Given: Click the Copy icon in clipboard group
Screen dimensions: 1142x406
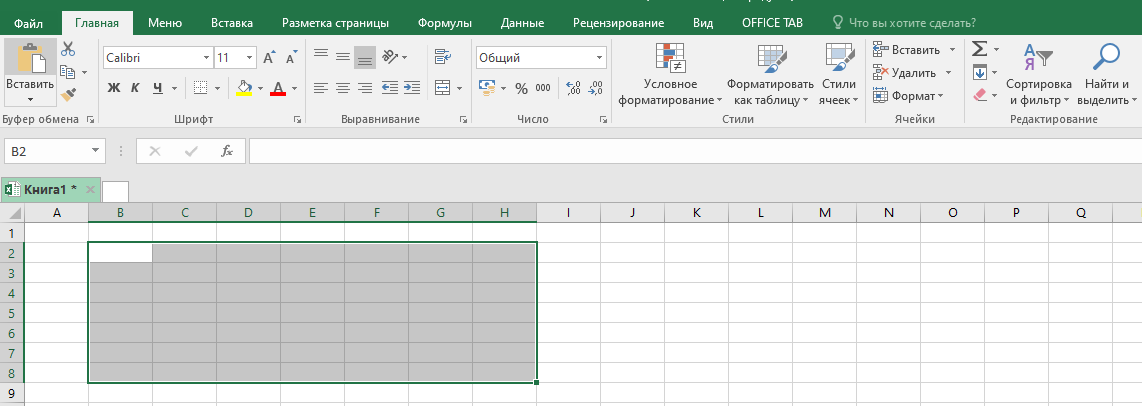Looking at the screenshot, I should (68, 72).
